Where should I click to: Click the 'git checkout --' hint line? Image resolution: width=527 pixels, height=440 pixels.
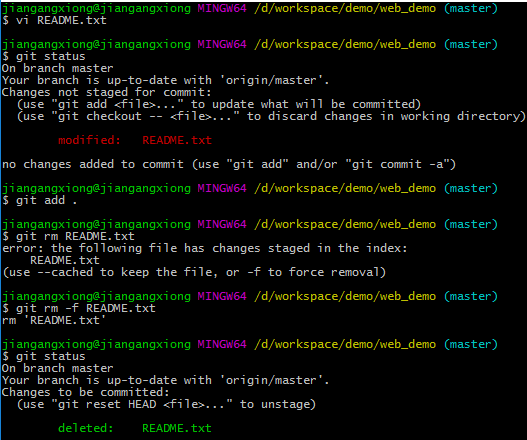(271, 116)
